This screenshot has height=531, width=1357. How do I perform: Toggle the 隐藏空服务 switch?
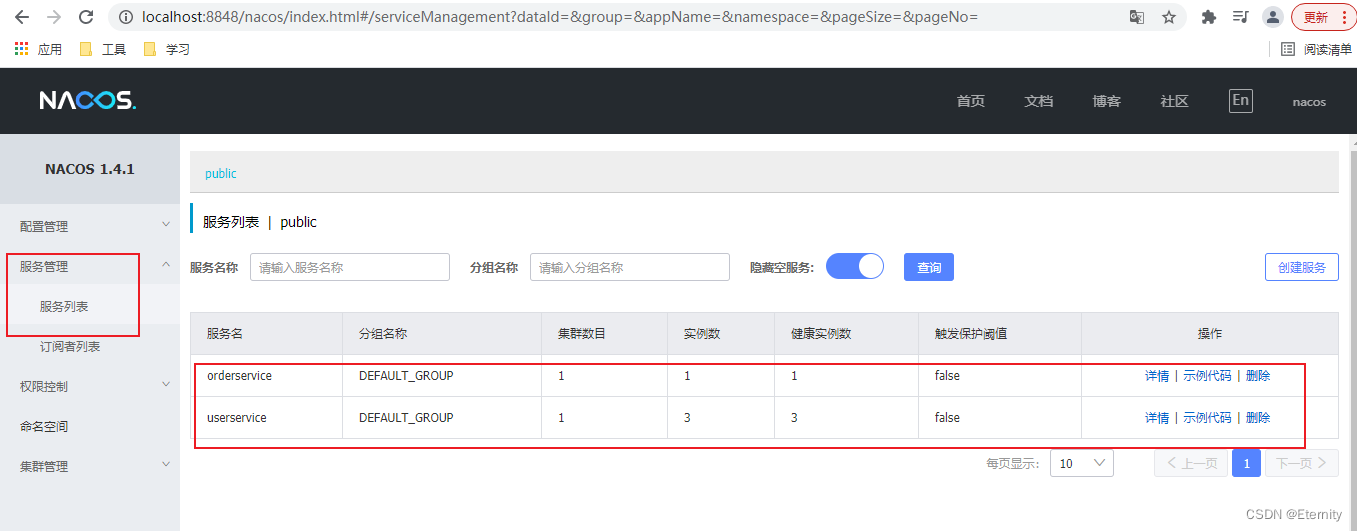click(855, 266)
